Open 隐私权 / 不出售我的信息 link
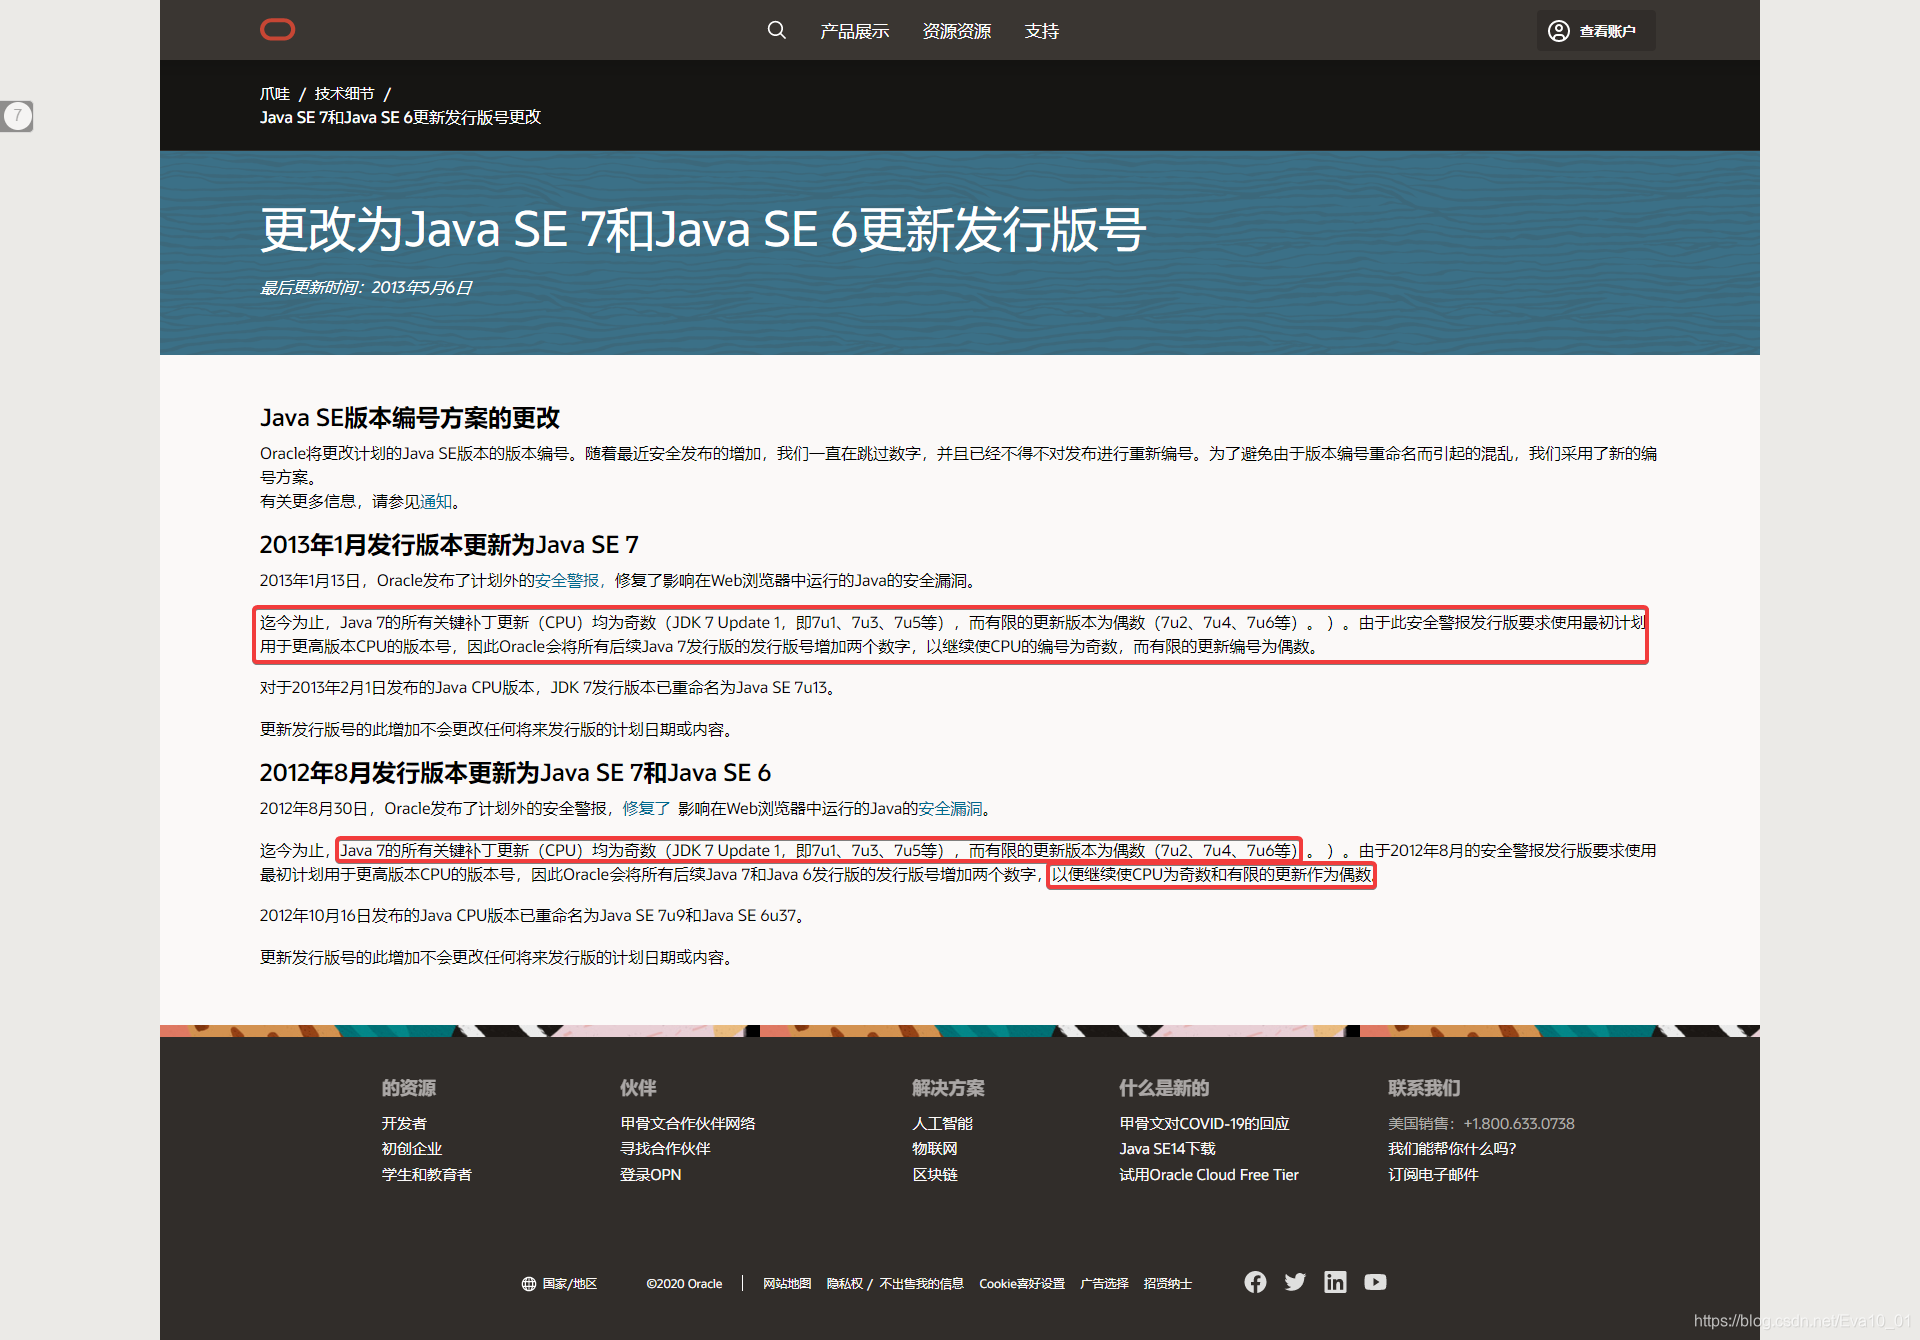This screenshot has height=1340, width=1920. point(895,1283)
